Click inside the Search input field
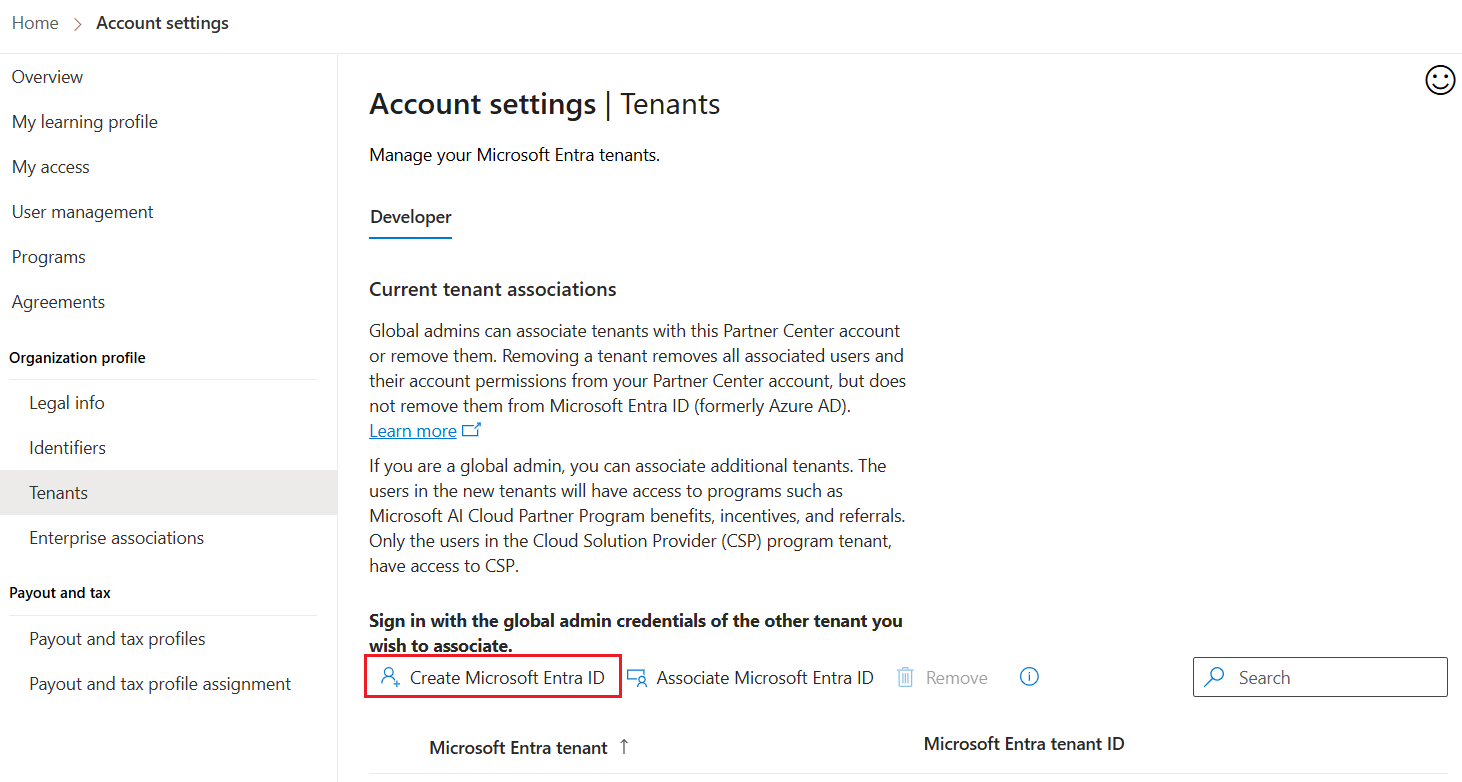 point(1320,677)
